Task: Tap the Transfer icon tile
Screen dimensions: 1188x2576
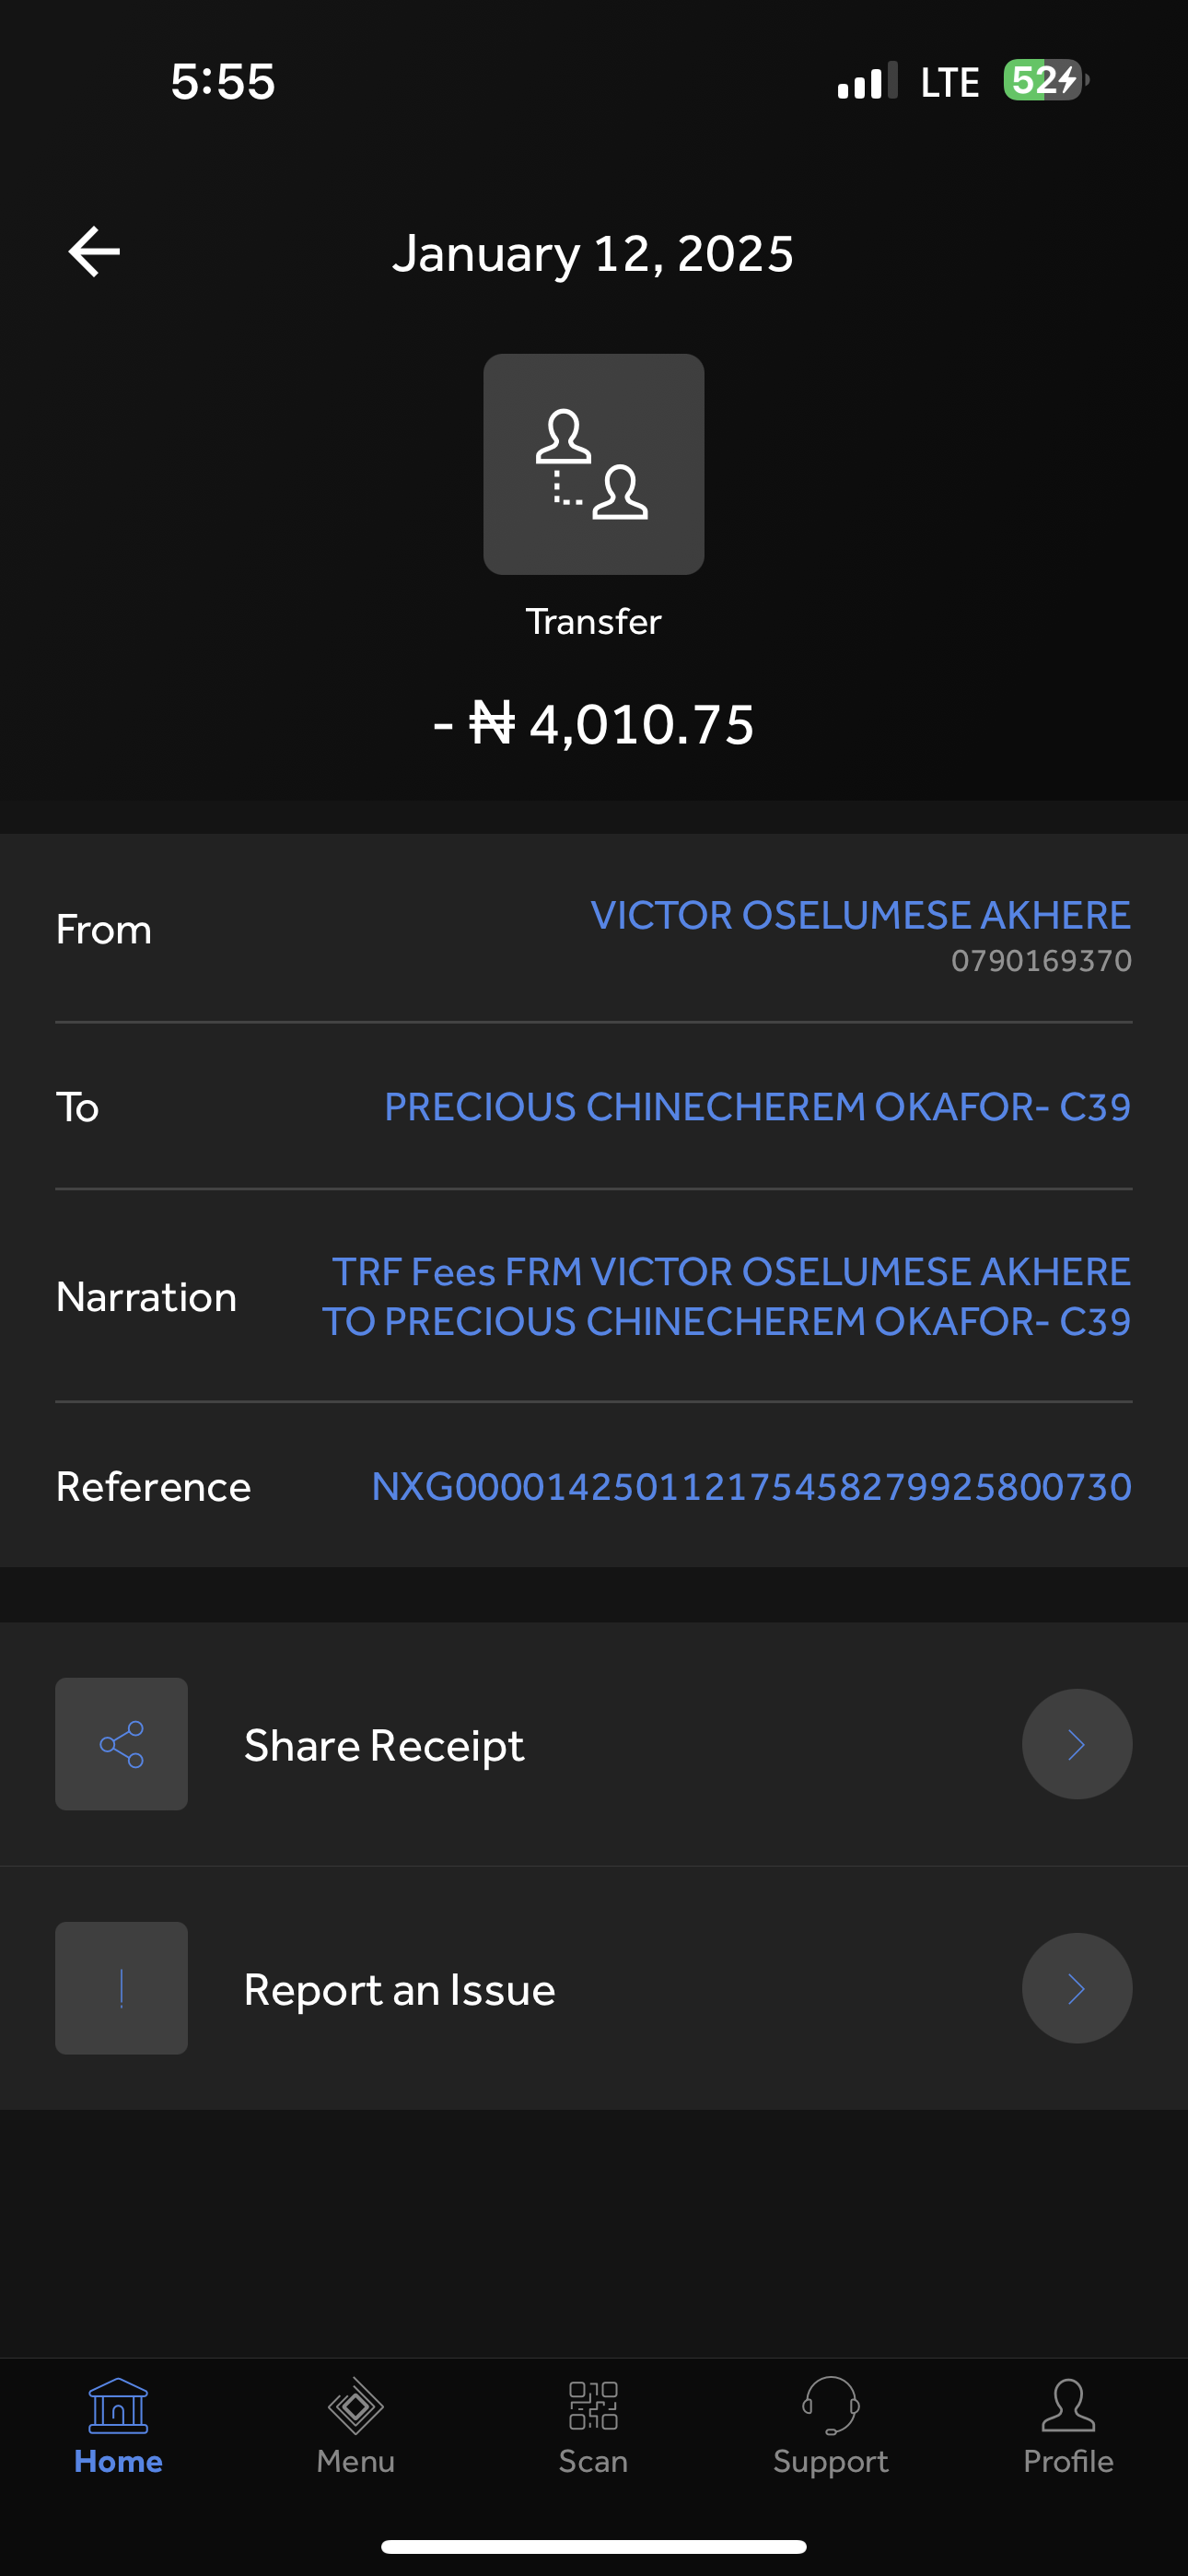Action: 593,464
